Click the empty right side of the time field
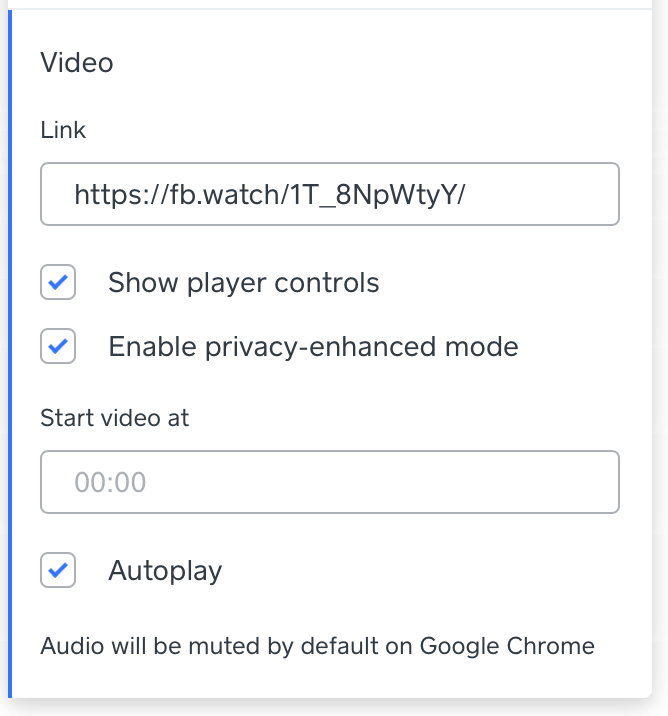This screenshot has height=716, width=668. (381, 482)
